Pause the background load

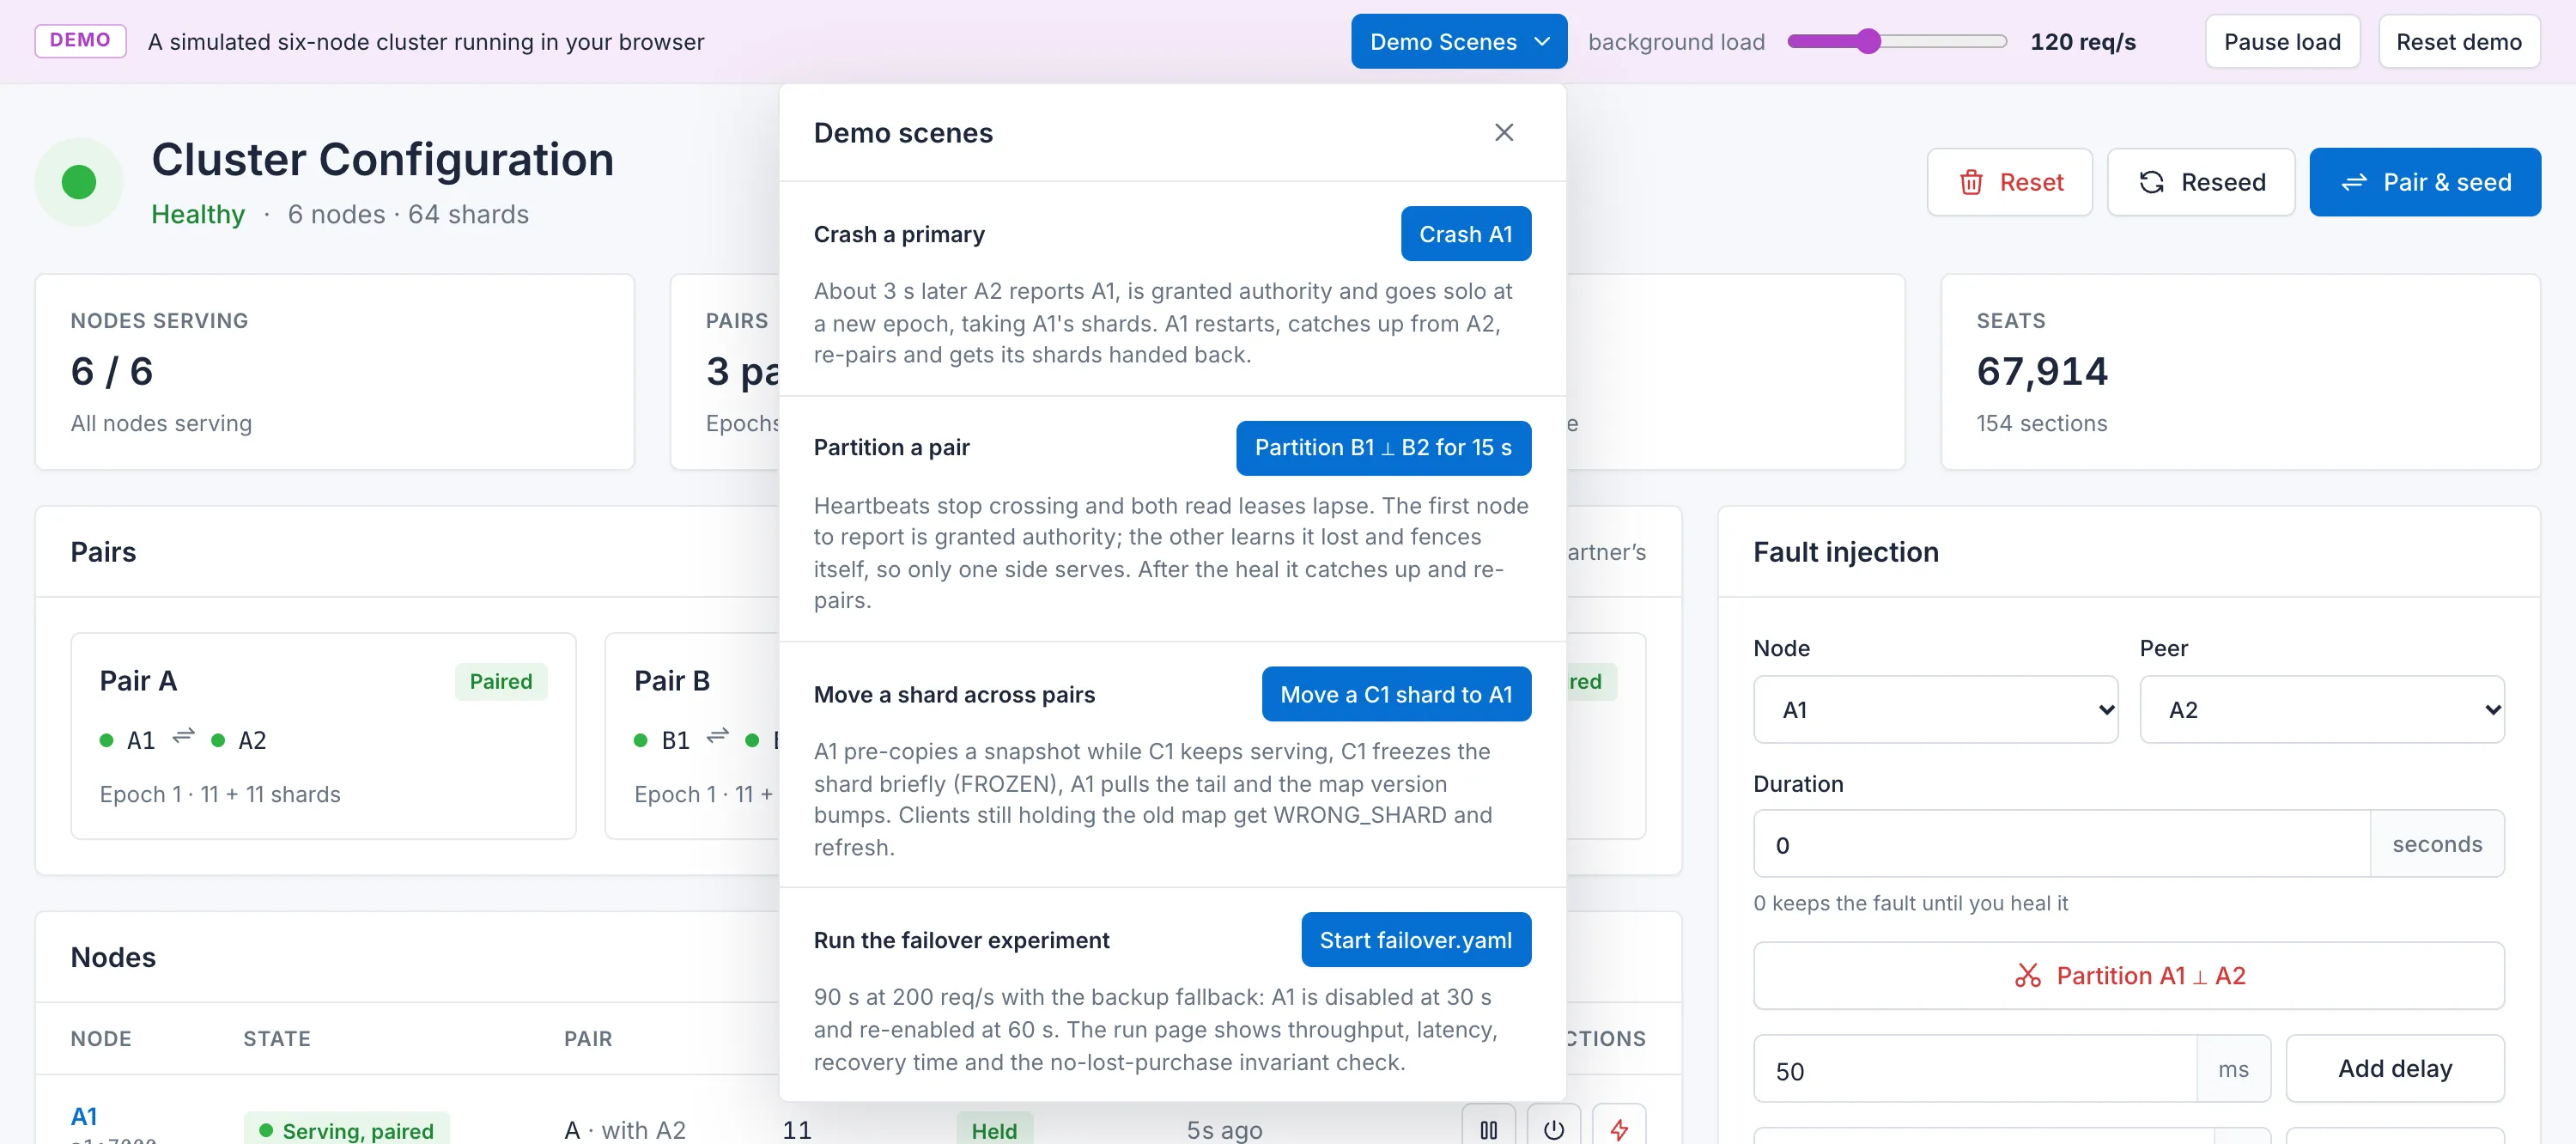[2282, 41]
